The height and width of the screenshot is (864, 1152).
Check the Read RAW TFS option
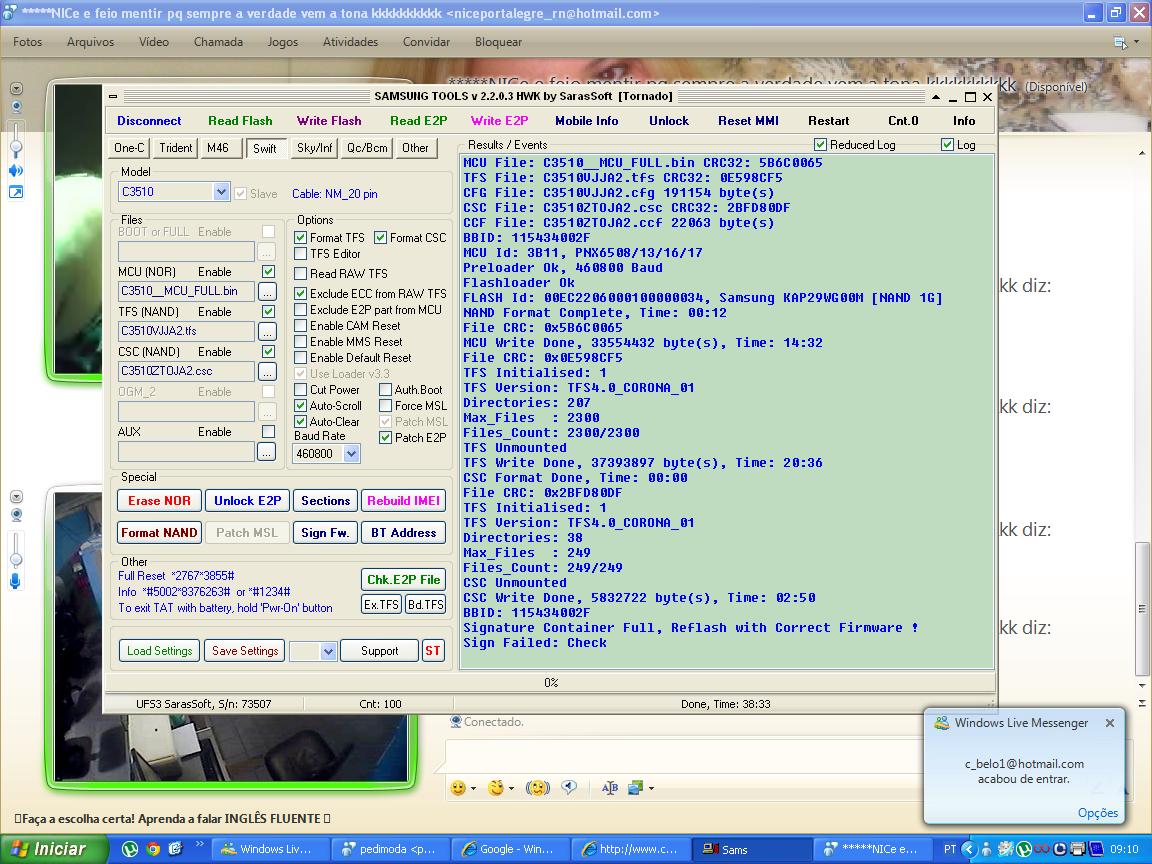[x=300, y=274]
